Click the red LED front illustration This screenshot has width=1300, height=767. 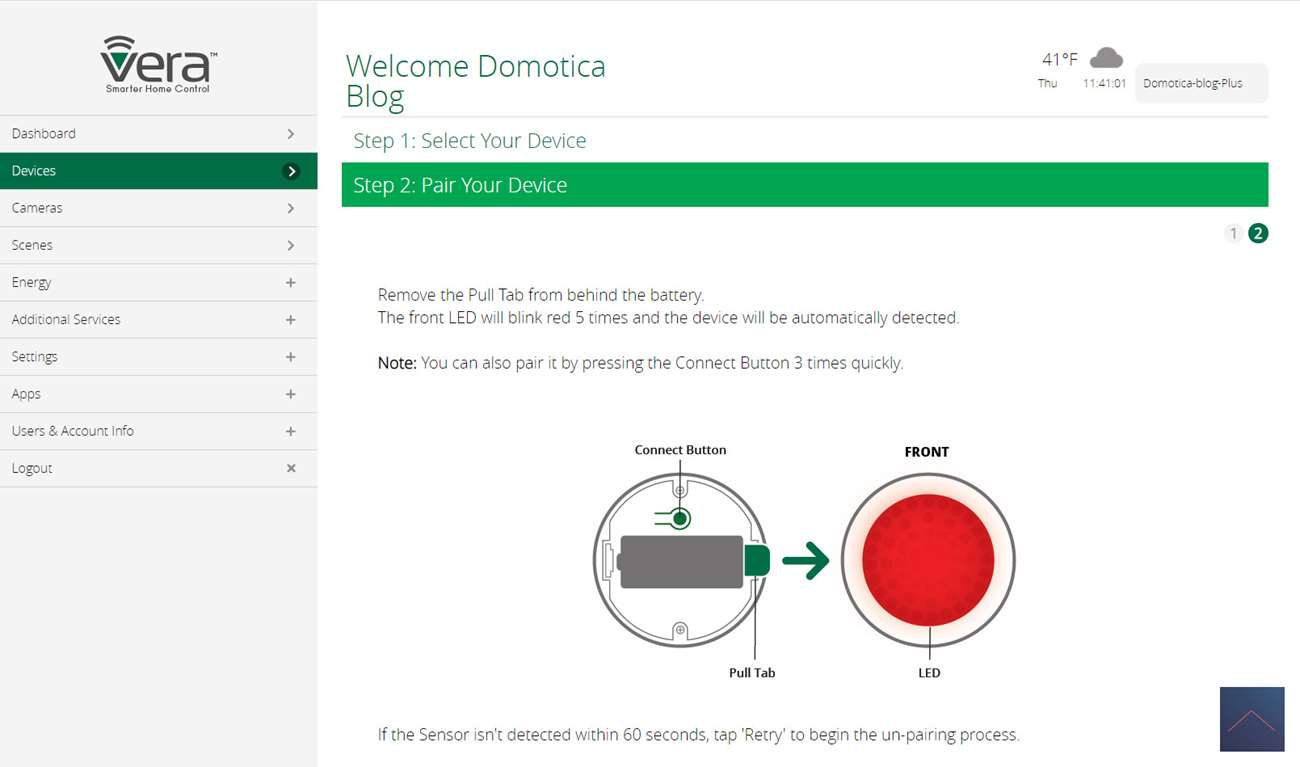click(x=928, y=559)
